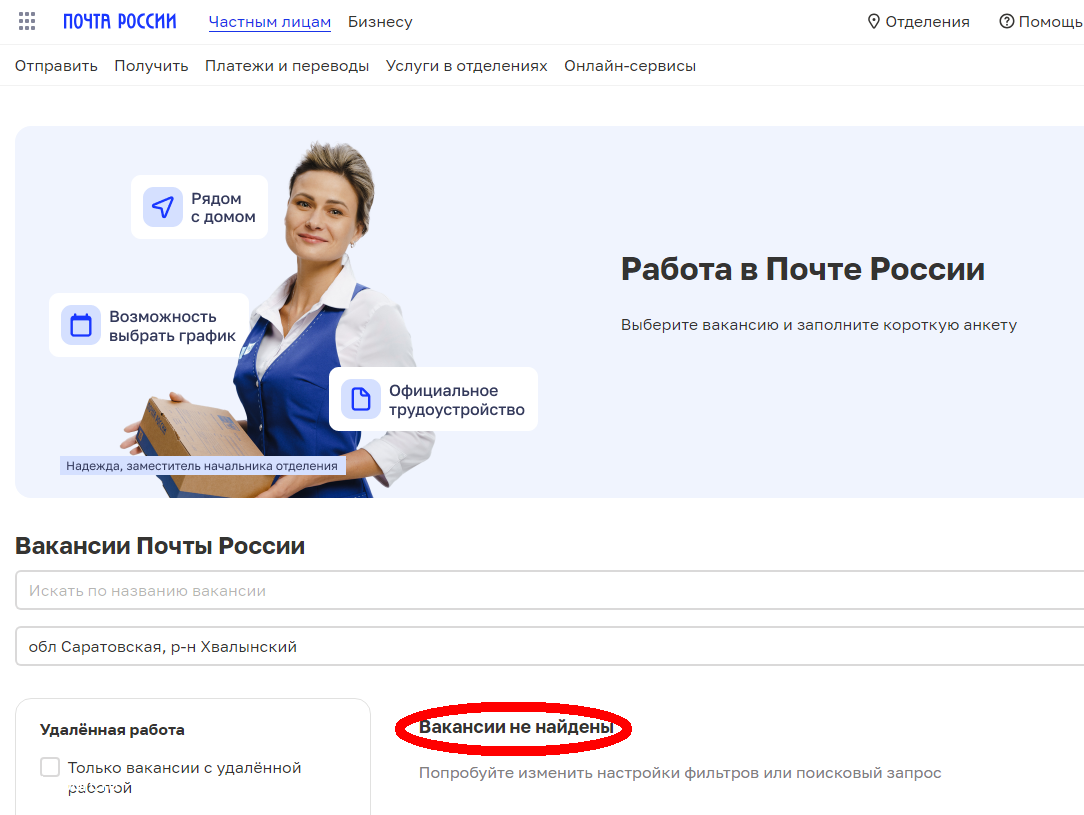Open Платежи и переводы menu

coord(287,66)
